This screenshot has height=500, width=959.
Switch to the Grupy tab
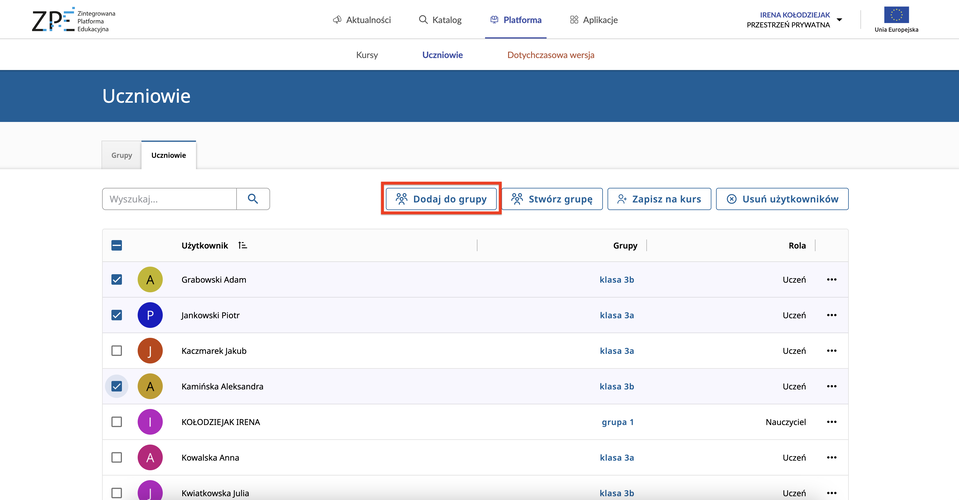tap(122, 156)
